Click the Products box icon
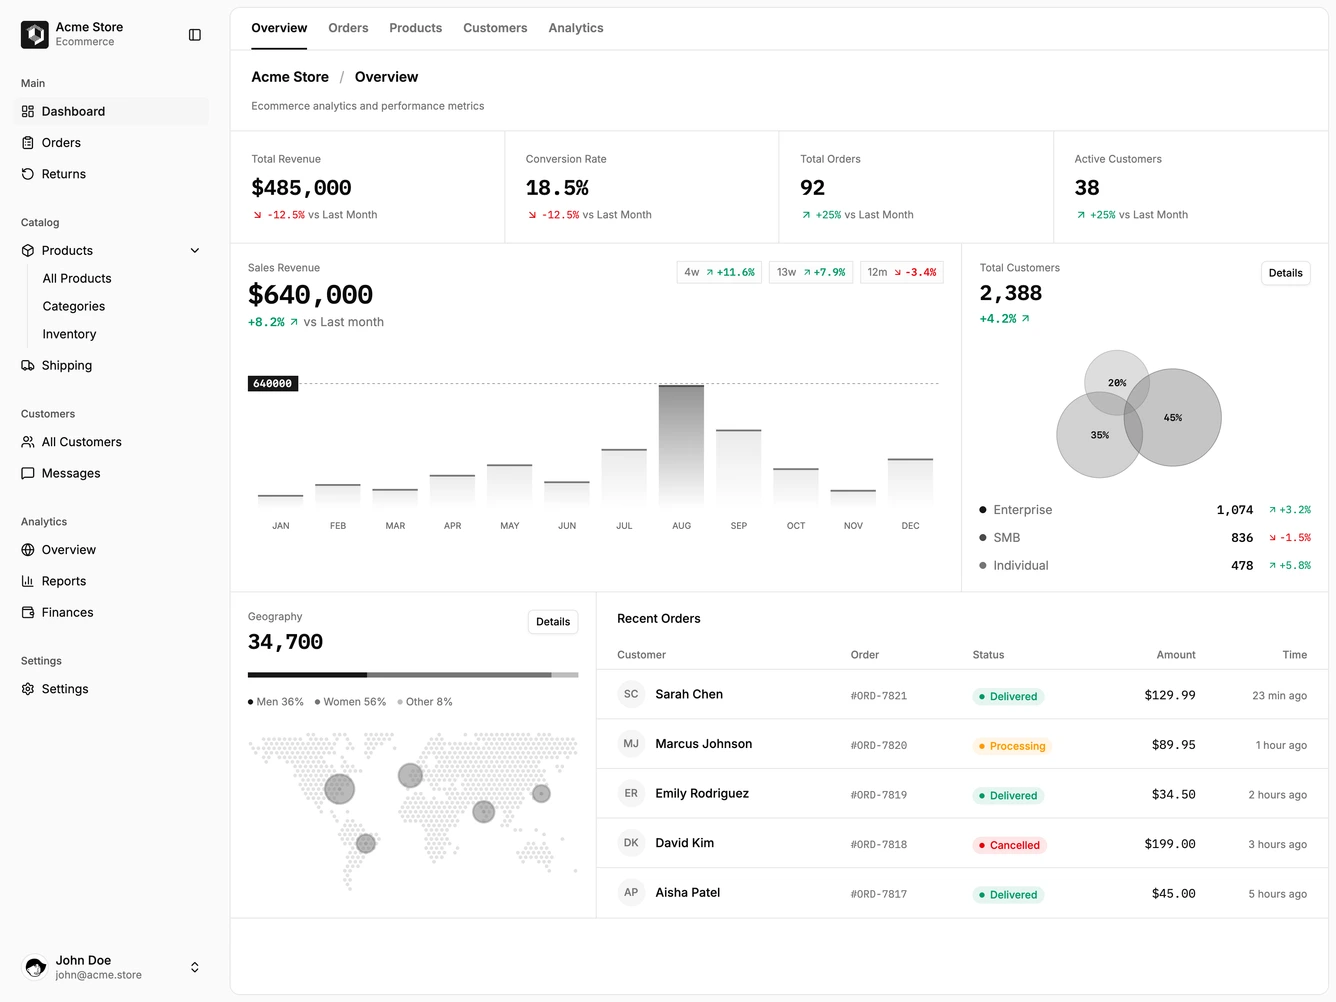Viewport: 1336px width, 1002px height. coord(28,251)
